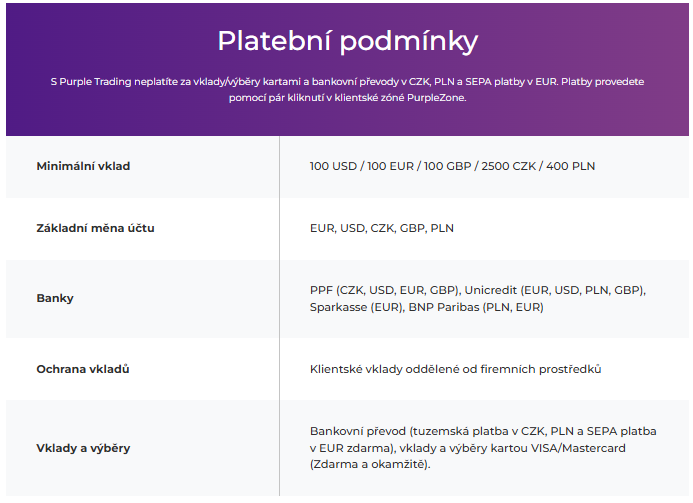Select the "Ochrana vkladů" row label
Screen dimensions: 693x503
point(83,369)
